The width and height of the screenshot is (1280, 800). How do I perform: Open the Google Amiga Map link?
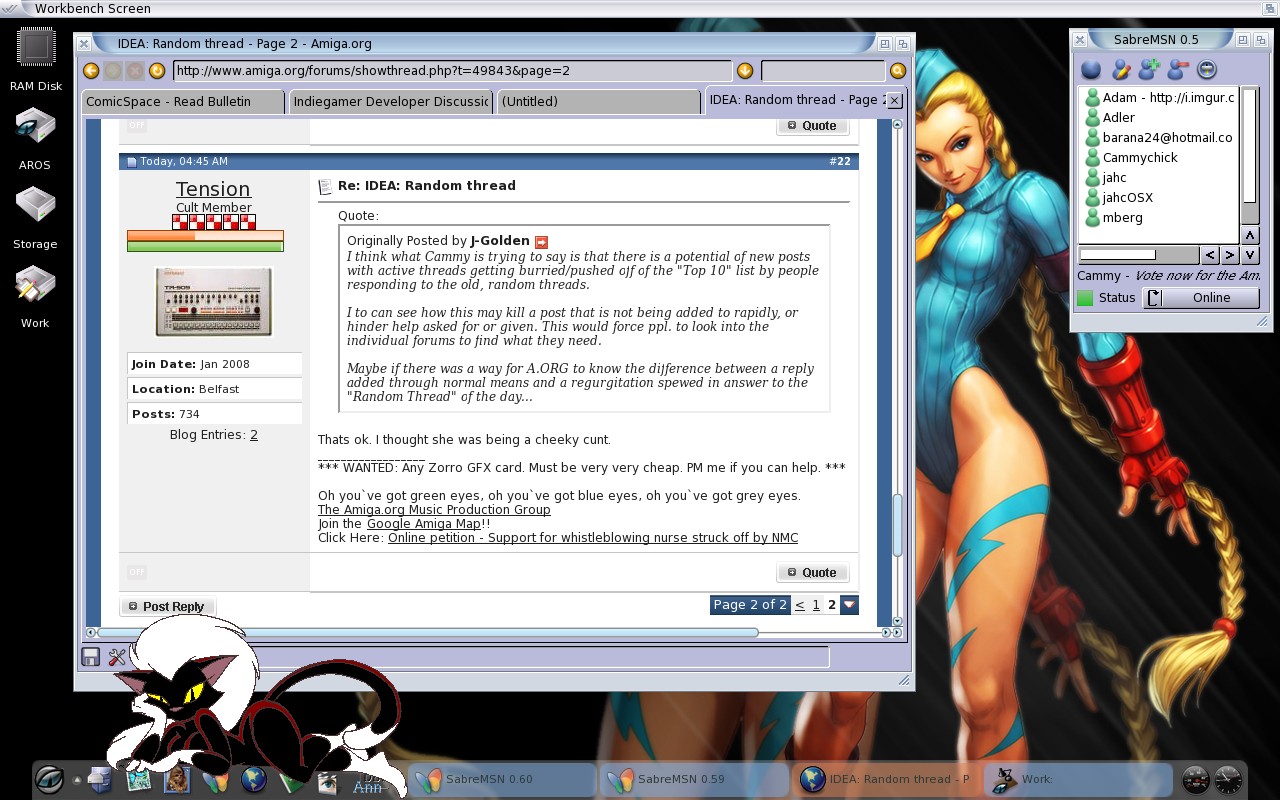424,524
